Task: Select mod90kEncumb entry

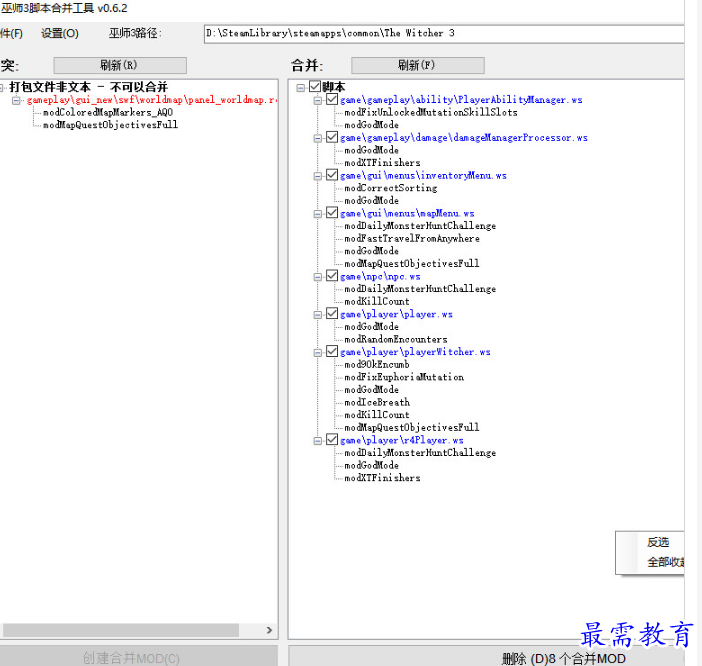Action: pos(377,365)
